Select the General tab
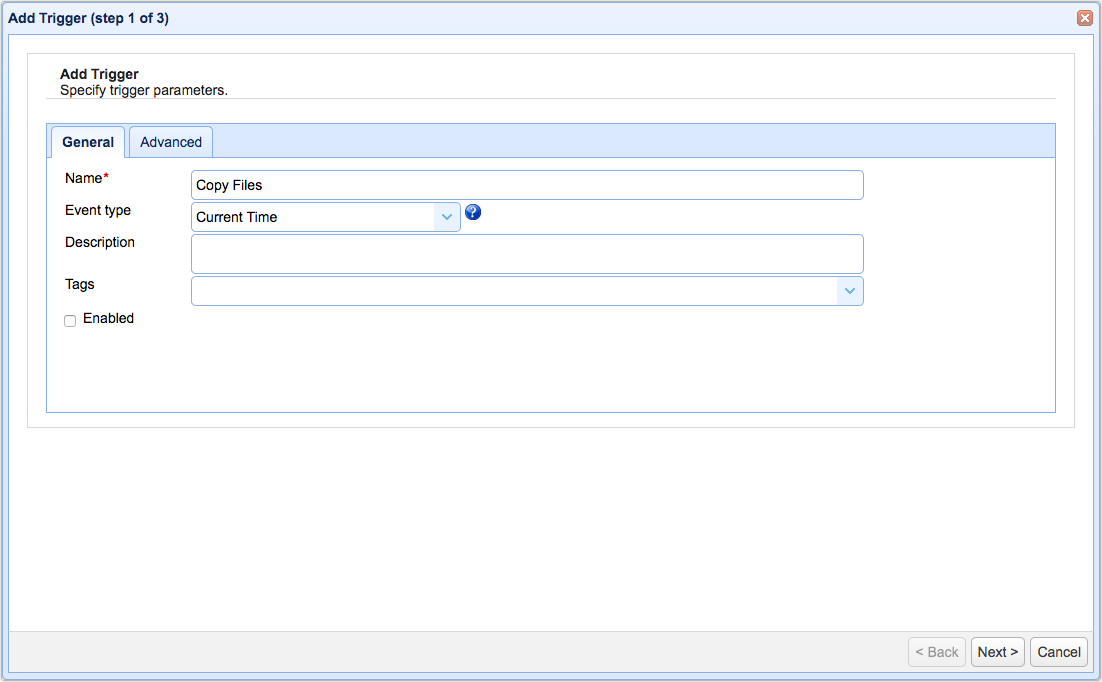This screenshot has width=1102, height=682. [x=88, y=142]
